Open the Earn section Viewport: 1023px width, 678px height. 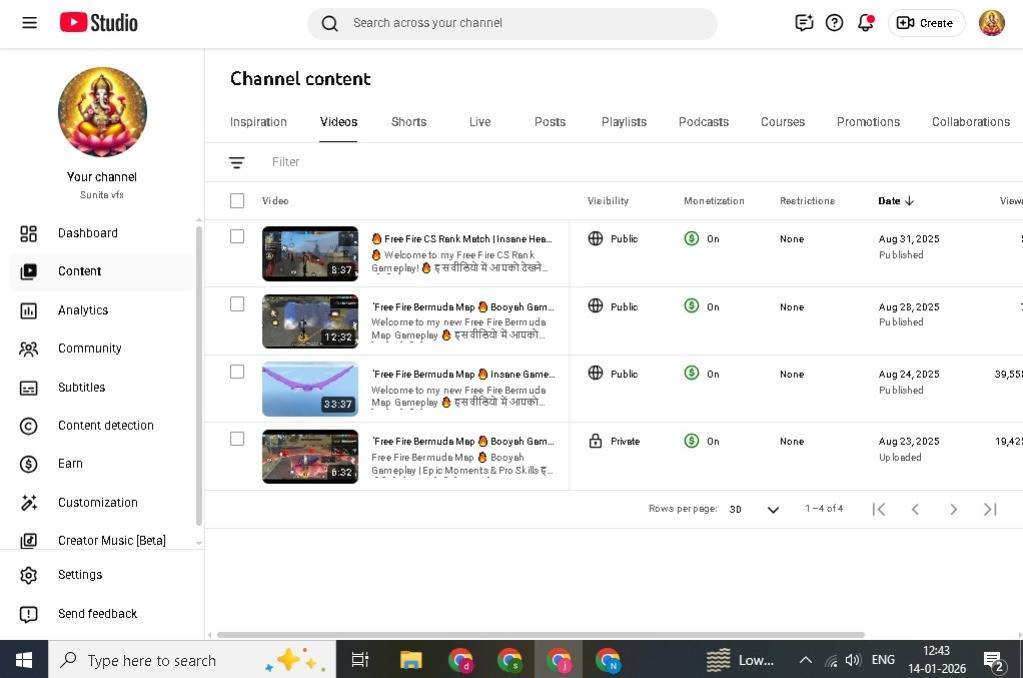70,464
